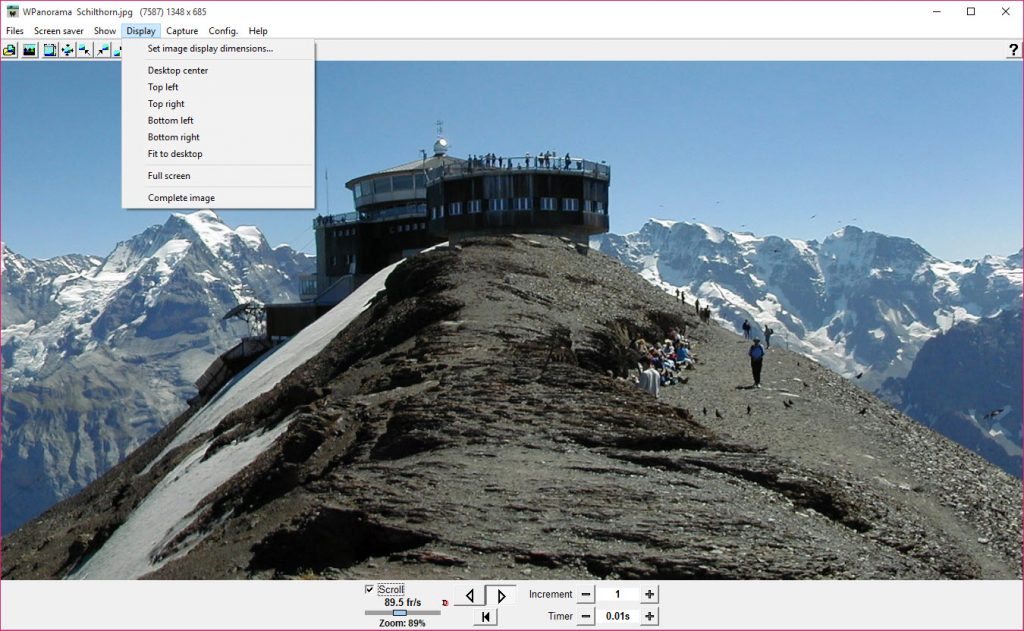The image size is (1024, 631).
Task: Open the Config. menu
Action: coord(223,31)
